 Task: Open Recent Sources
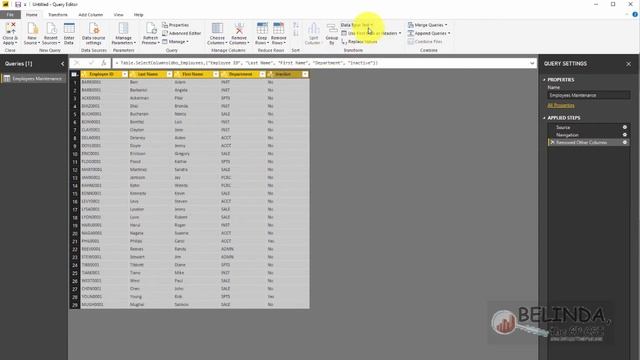pos(51,33)
